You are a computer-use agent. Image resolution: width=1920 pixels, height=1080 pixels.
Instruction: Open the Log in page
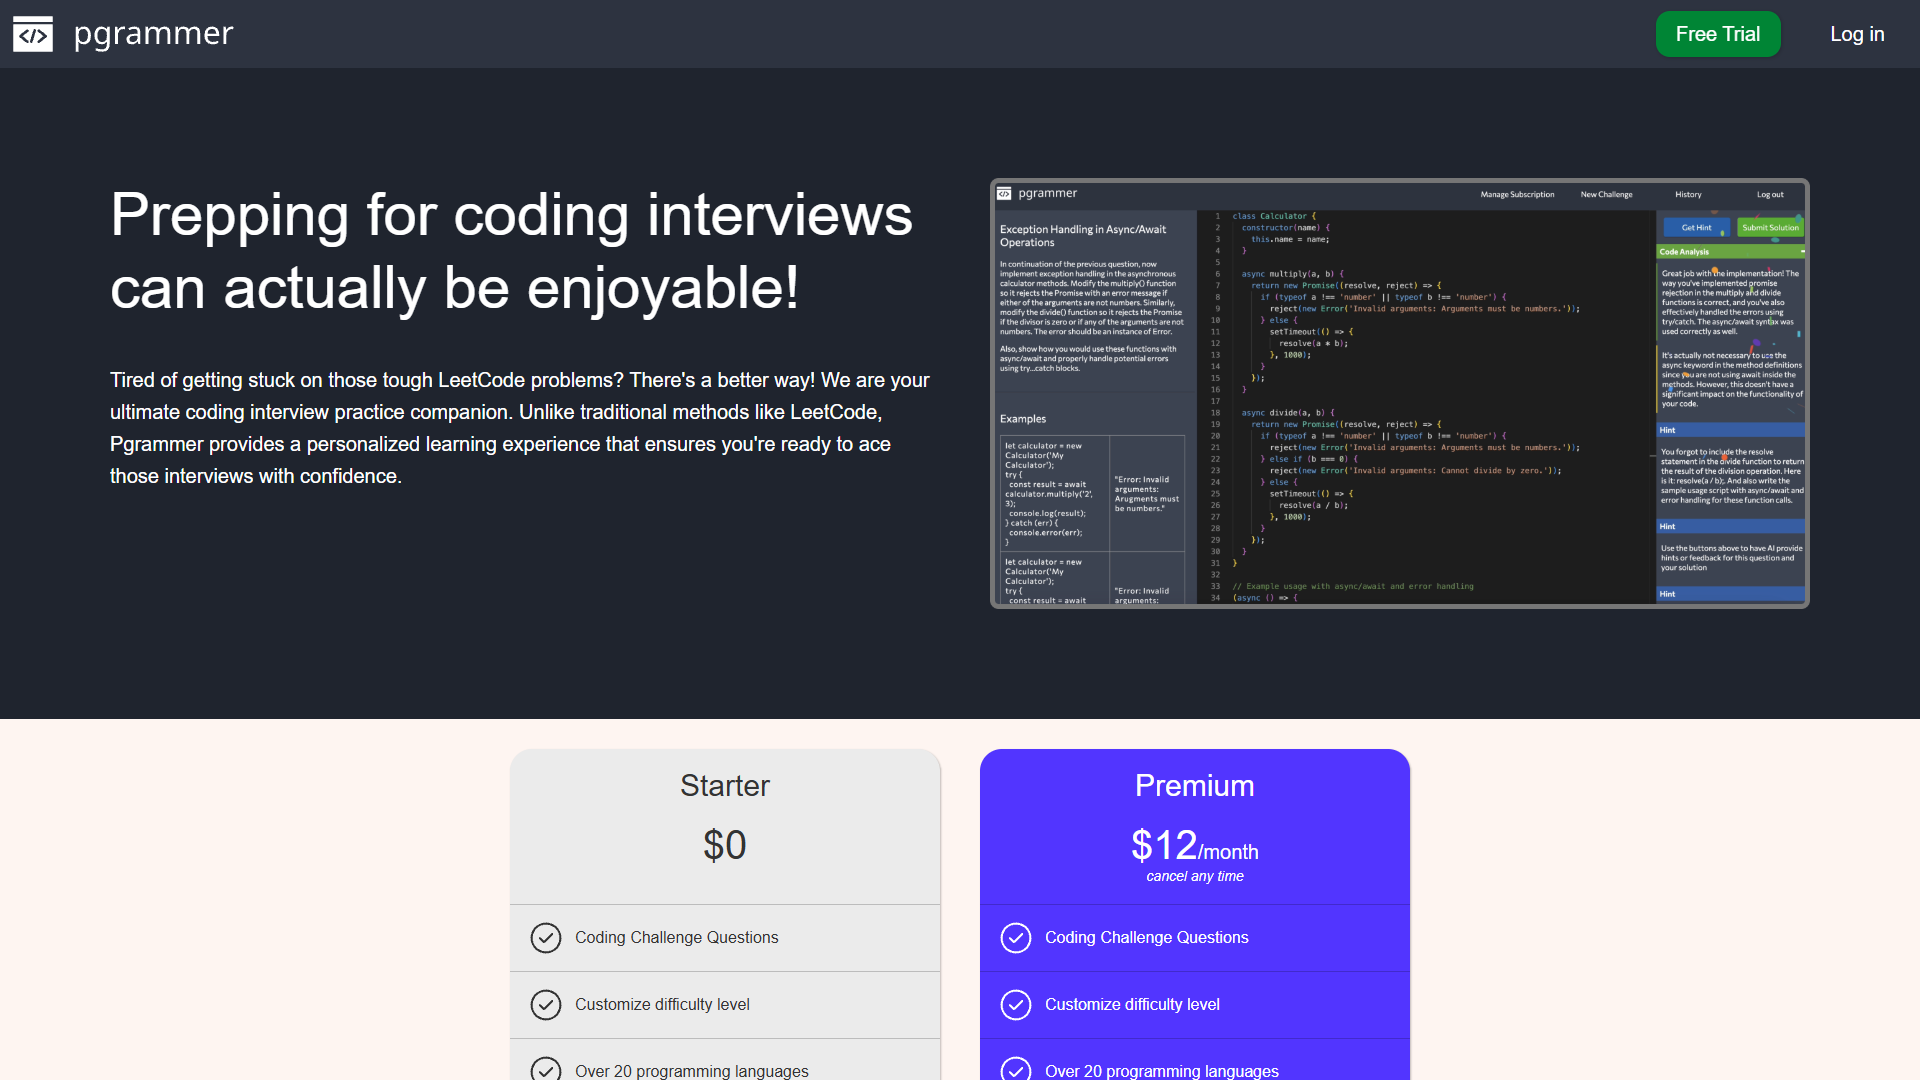click(1857, 34)
